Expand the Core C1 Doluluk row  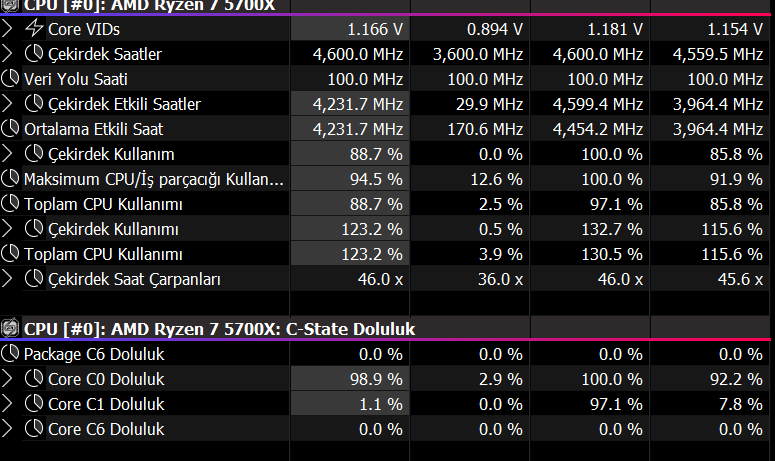tap(7, 404)
